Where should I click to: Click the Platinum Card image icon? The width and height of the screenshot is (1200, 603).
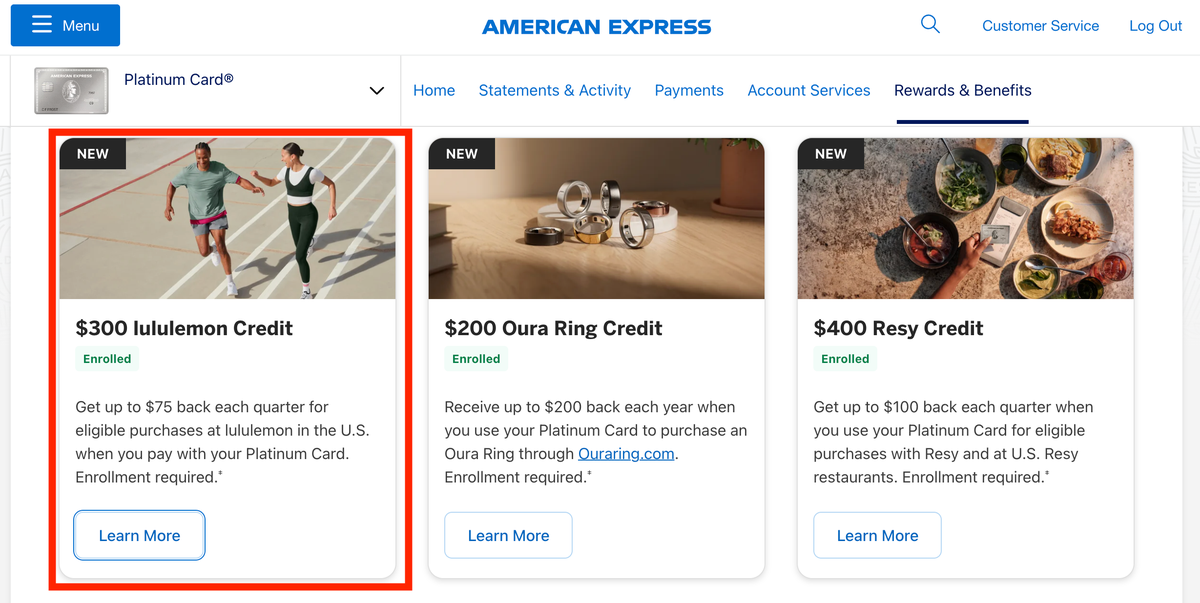coord(71,91)
